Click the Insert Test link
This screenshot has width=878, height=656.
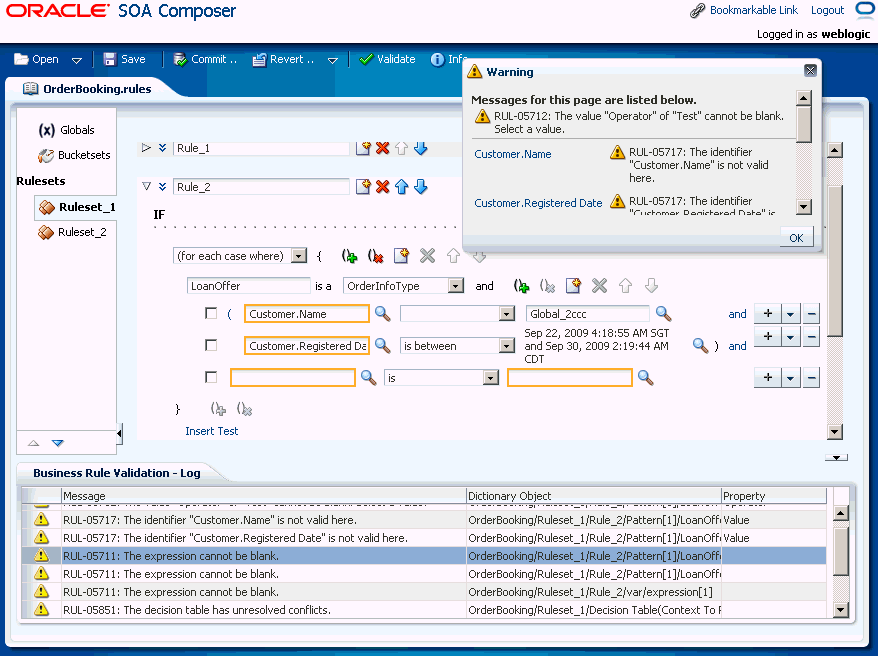(x=212, y=431)
